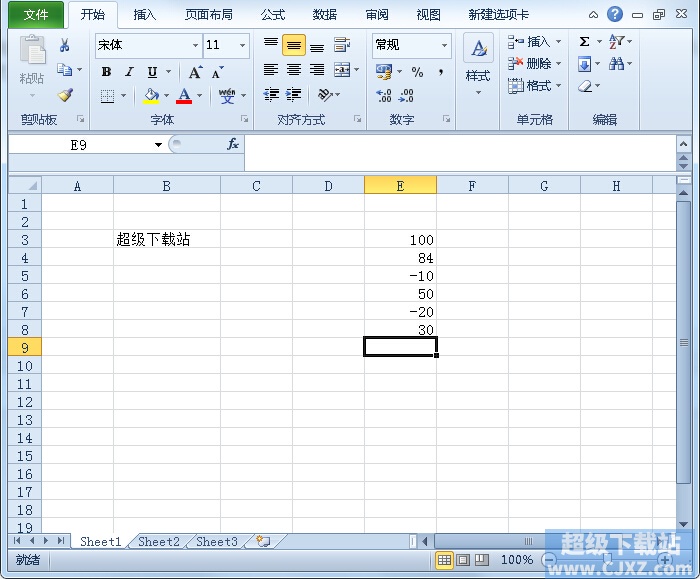Open borders dropdown arrow
Image resolution: width=700 pixels, height=579 pixels.
tap(123, 96)
